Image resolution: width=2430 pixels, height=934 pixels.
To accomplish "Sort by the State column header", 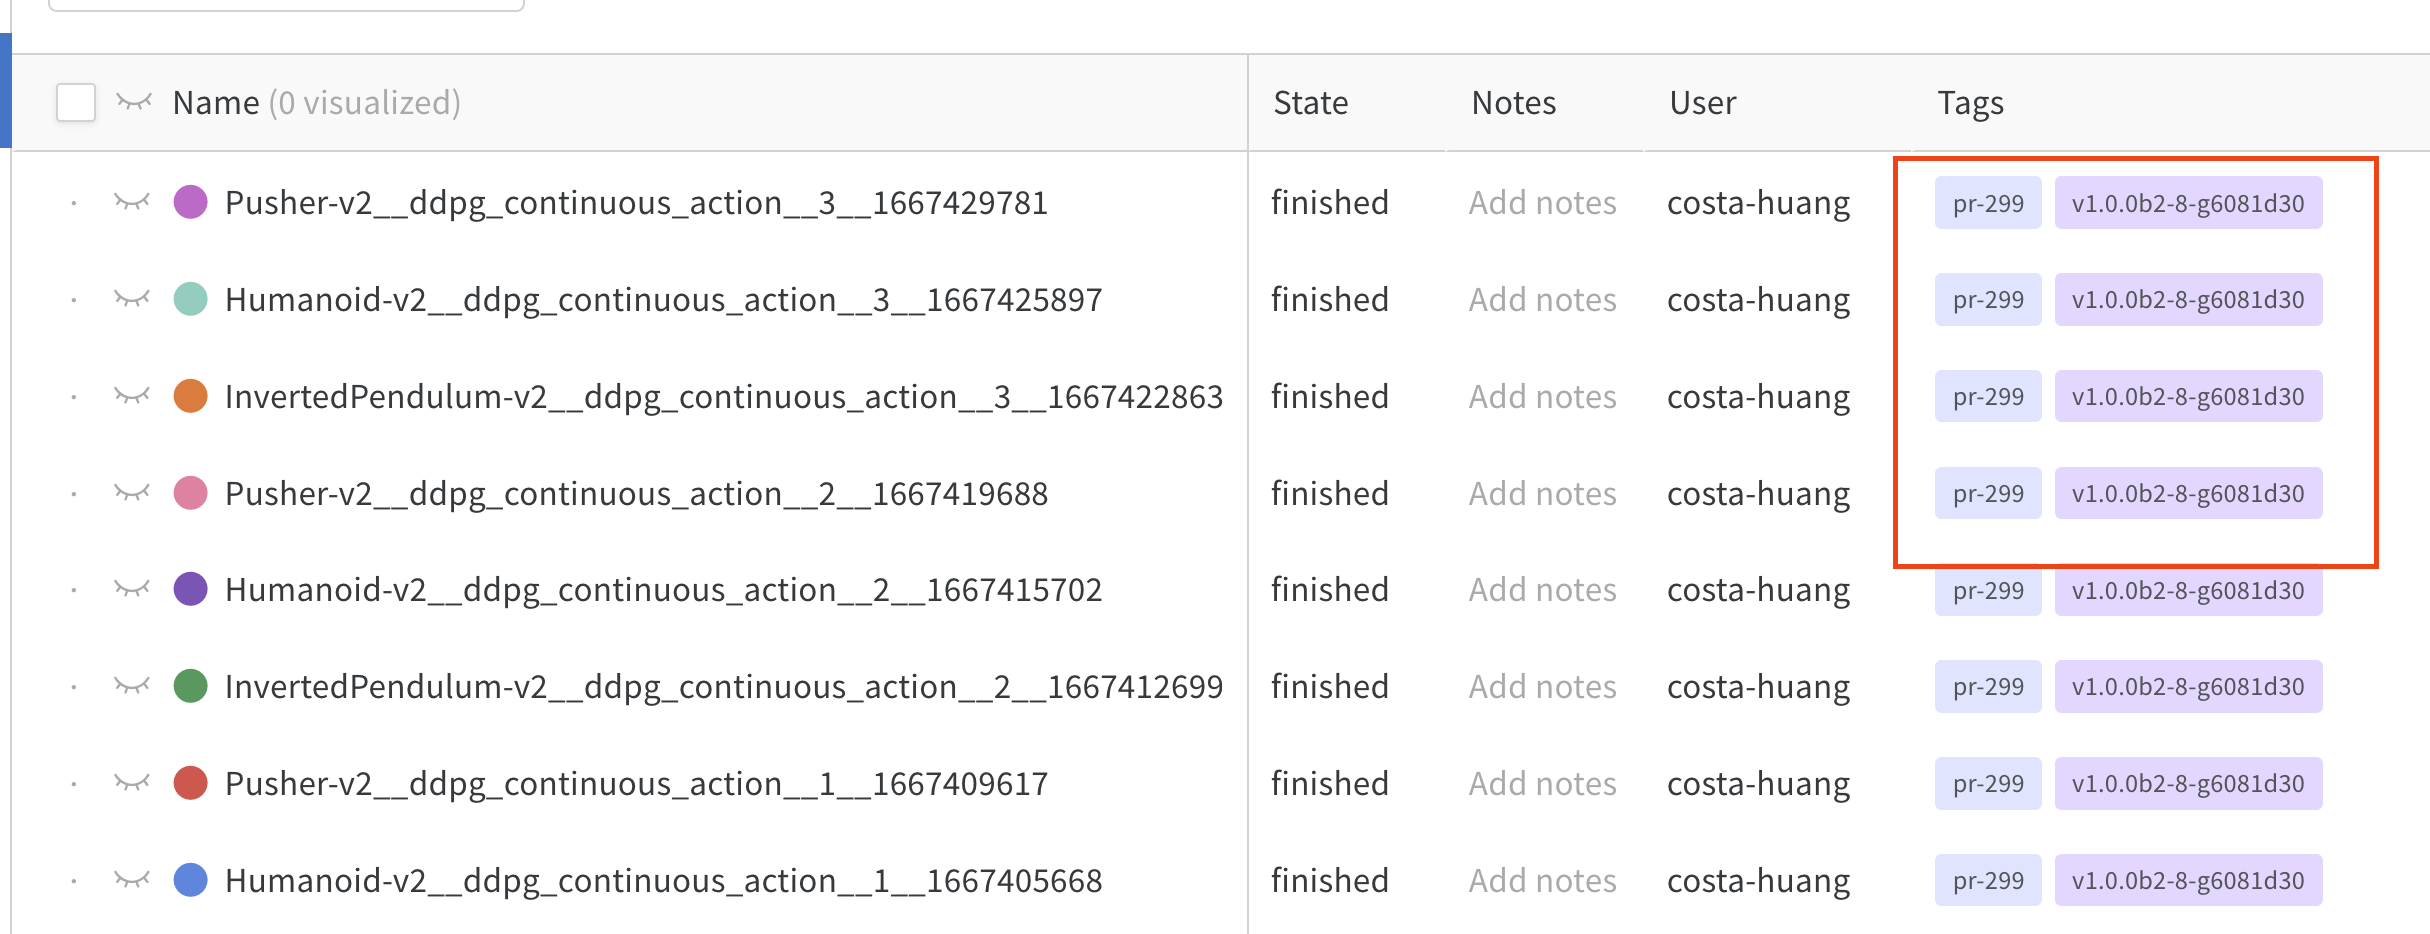I will pyautogui.click(x=1310, y=103).
